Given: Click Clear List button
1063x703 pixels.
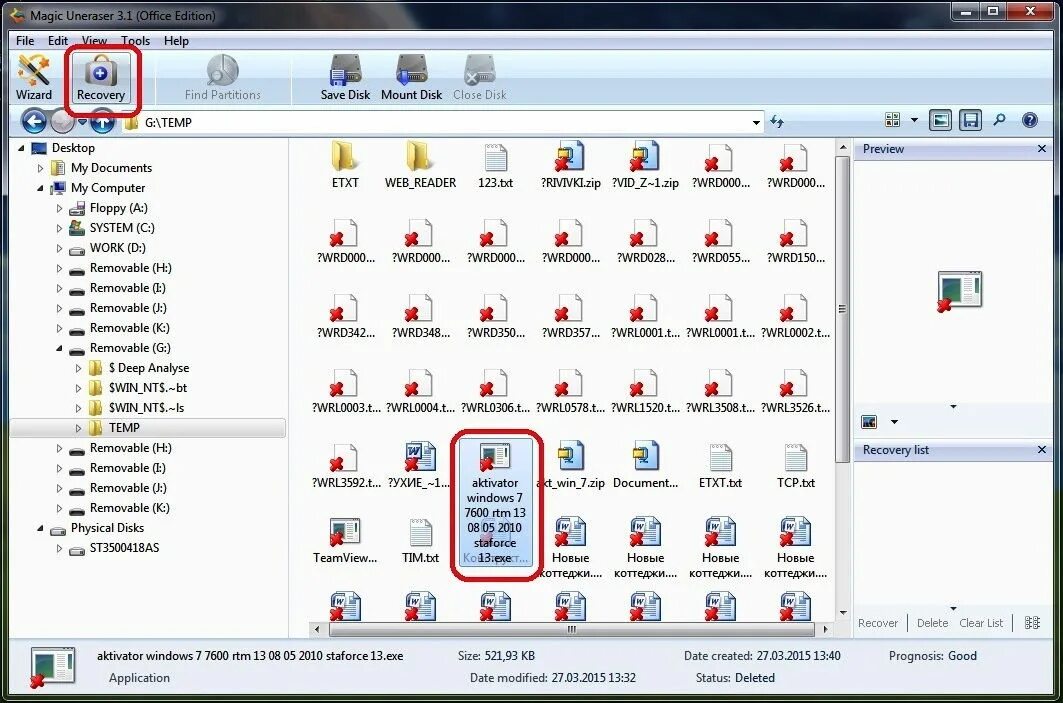Looking at the screenshot, I should [x=981, y=623].
